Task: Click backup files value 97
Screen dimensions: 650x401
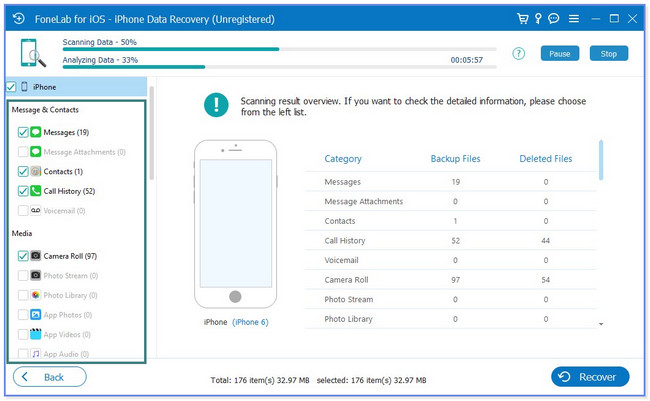Action: pyautogui.click(x=456, y=280)
